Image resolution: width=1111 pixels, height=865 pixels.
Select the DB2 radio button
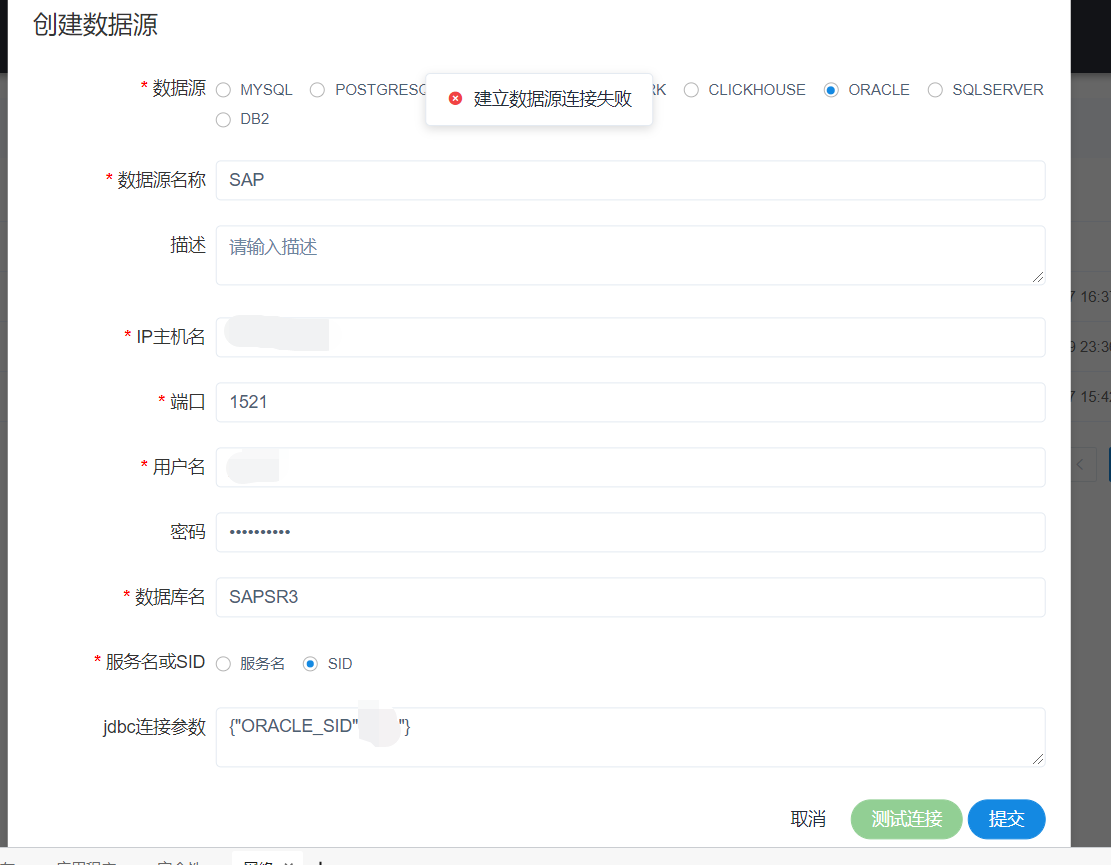(x=223, y=119)
